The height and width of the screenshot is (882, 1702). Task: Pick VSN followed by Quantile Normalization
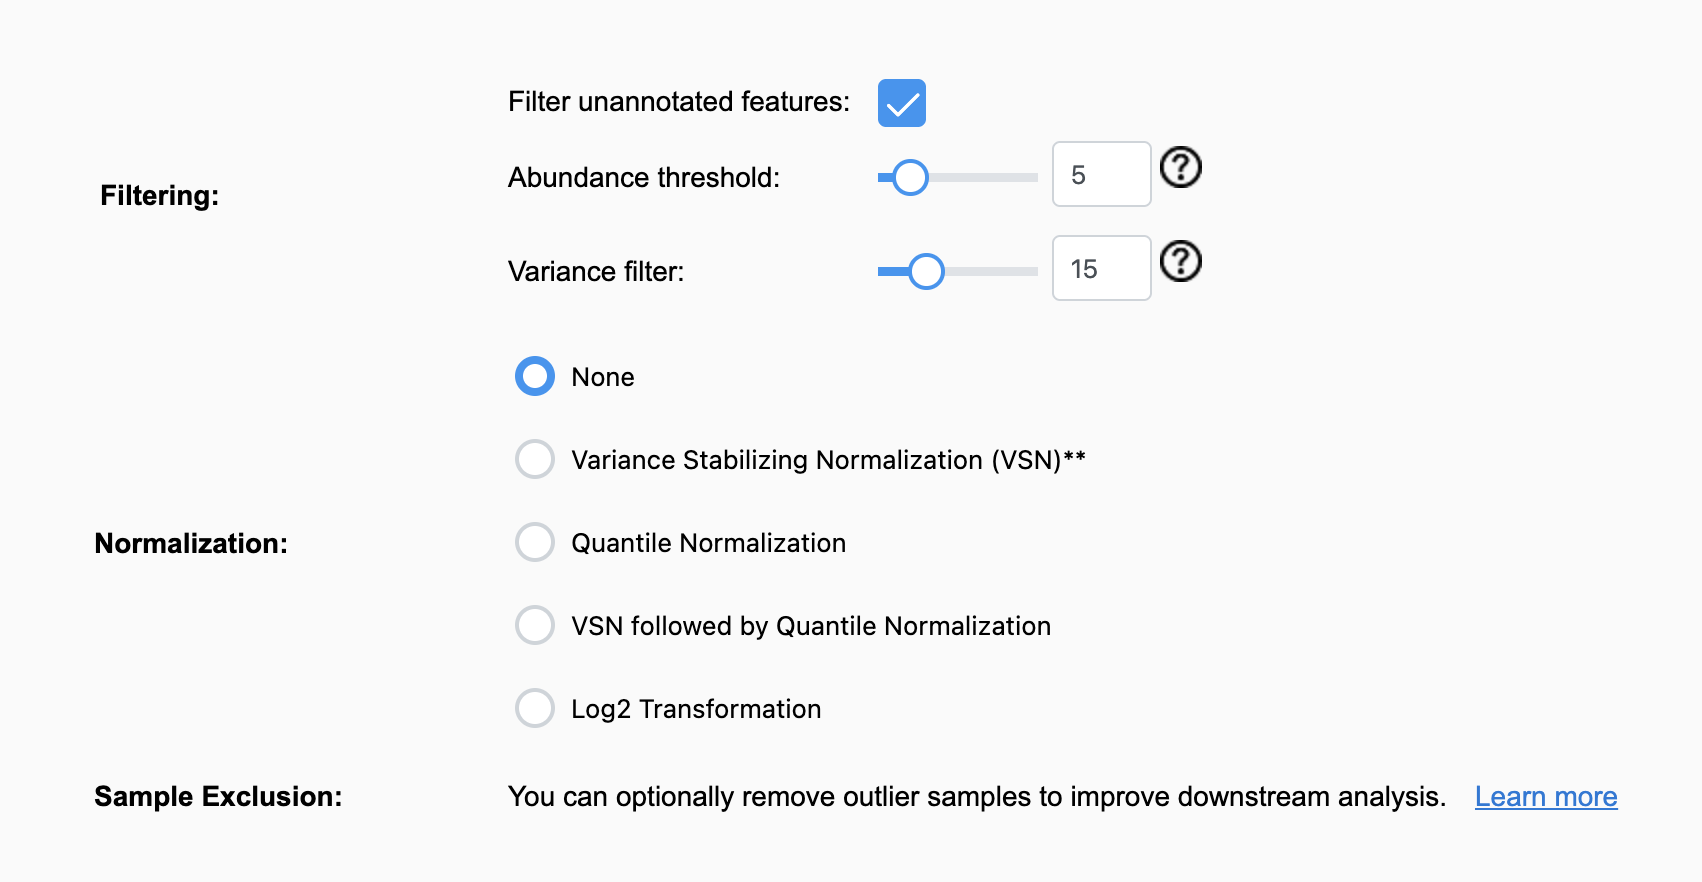[535, 625]
